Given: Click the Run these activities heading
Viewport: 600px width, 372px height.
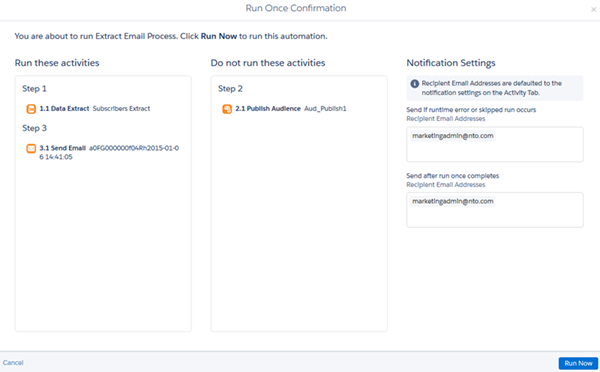Looking at the screenshot, I should [57, 63].
